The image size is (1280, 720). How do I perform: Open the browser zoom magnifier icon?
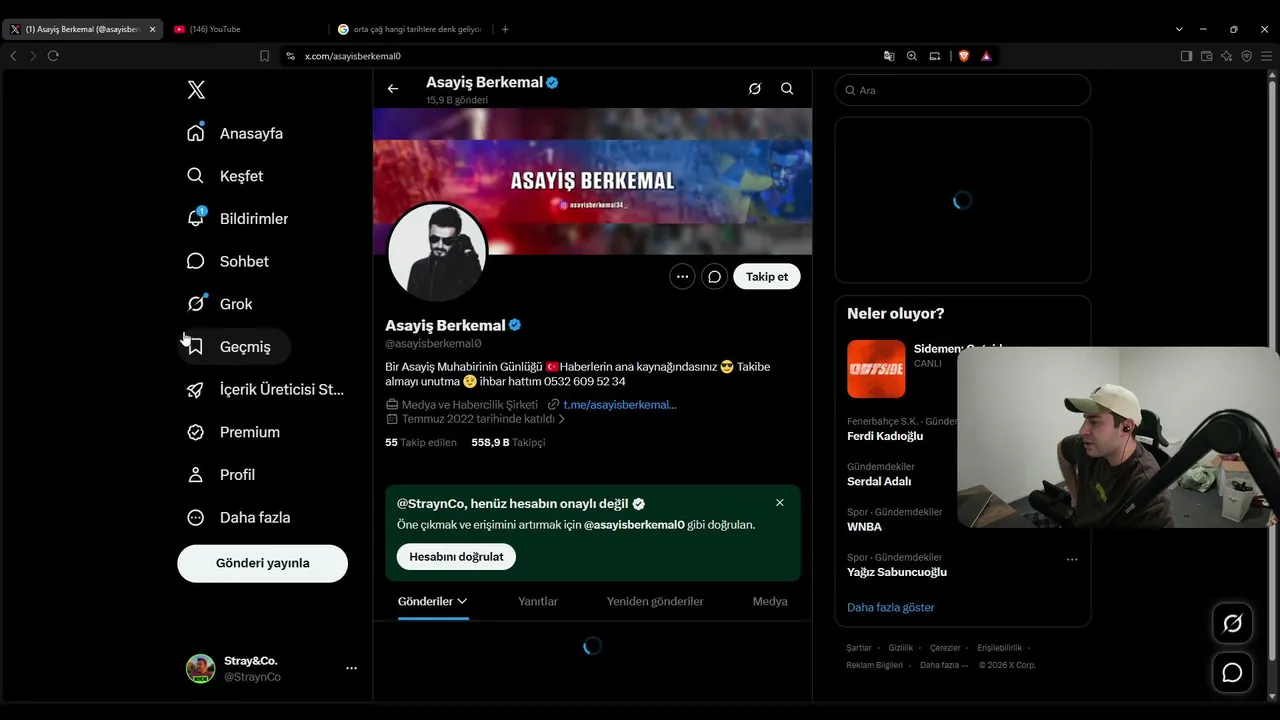[912, 56]
